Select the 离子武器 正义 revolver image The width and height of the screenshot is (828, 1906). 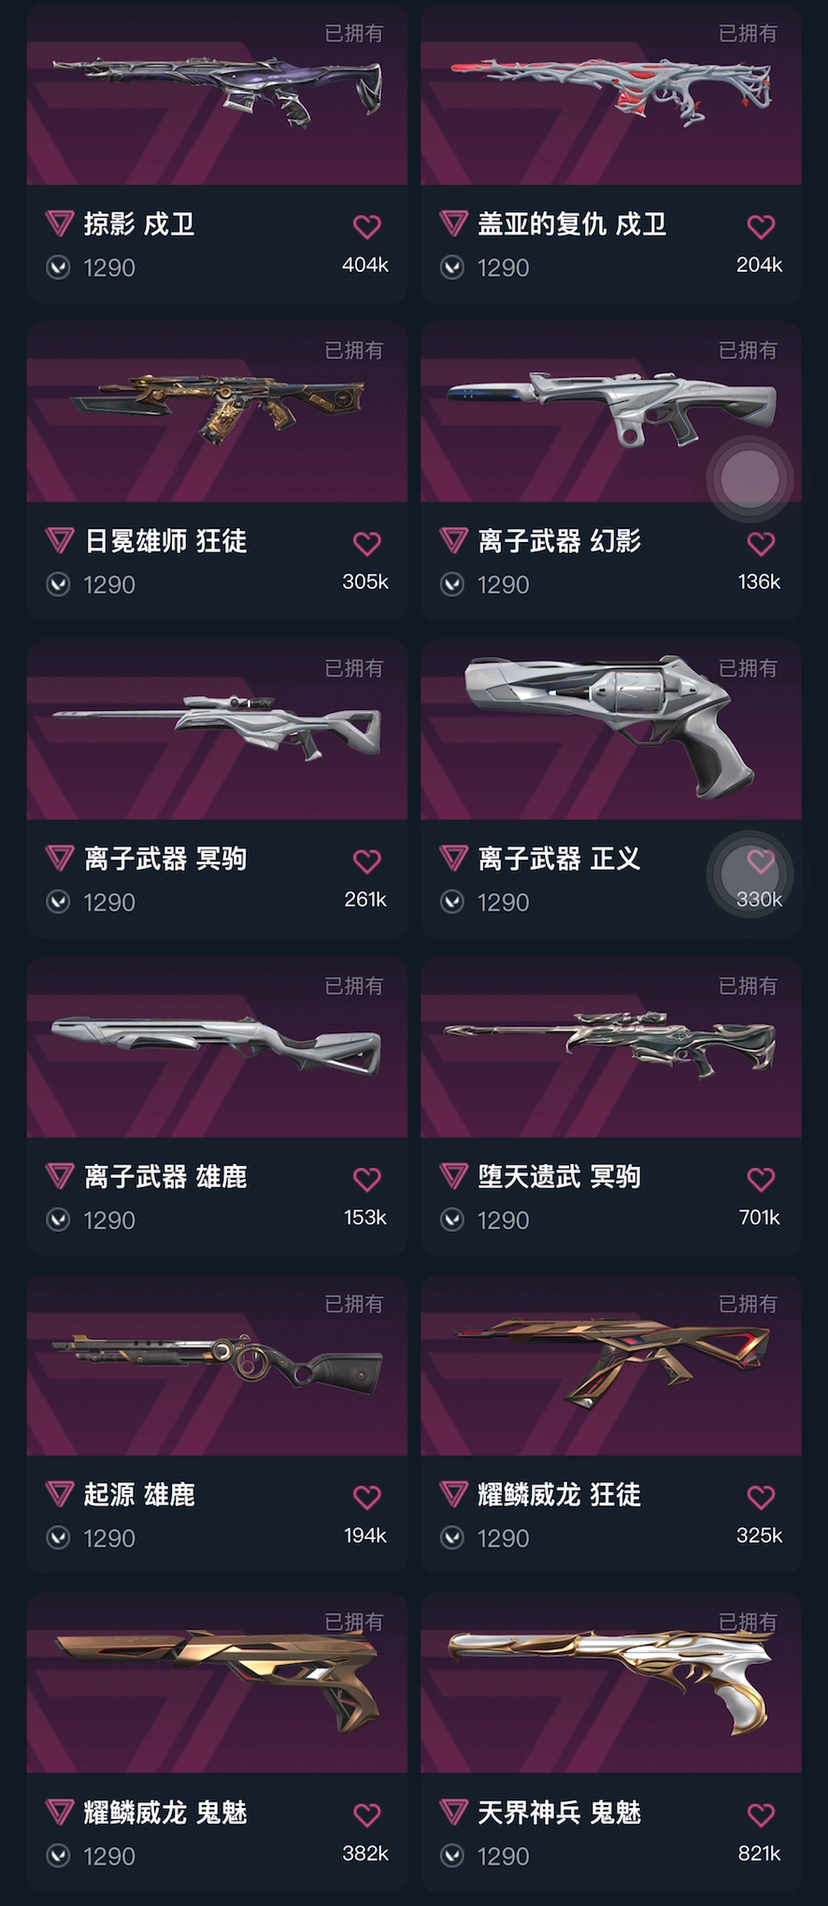click(611, 729)
